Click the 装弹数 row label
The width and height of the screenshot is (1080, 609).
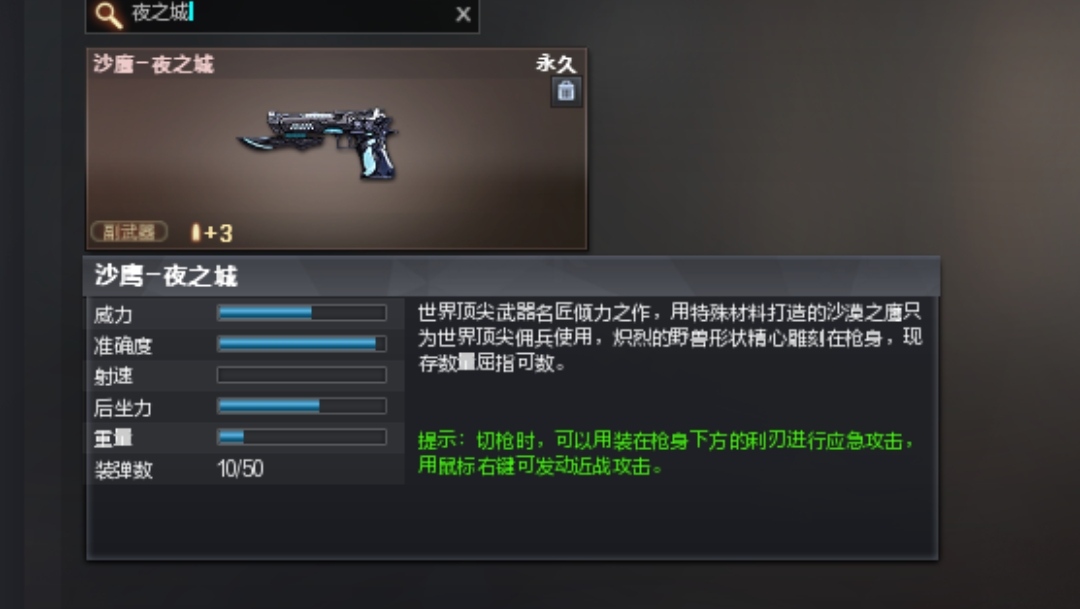pos(123,470)
